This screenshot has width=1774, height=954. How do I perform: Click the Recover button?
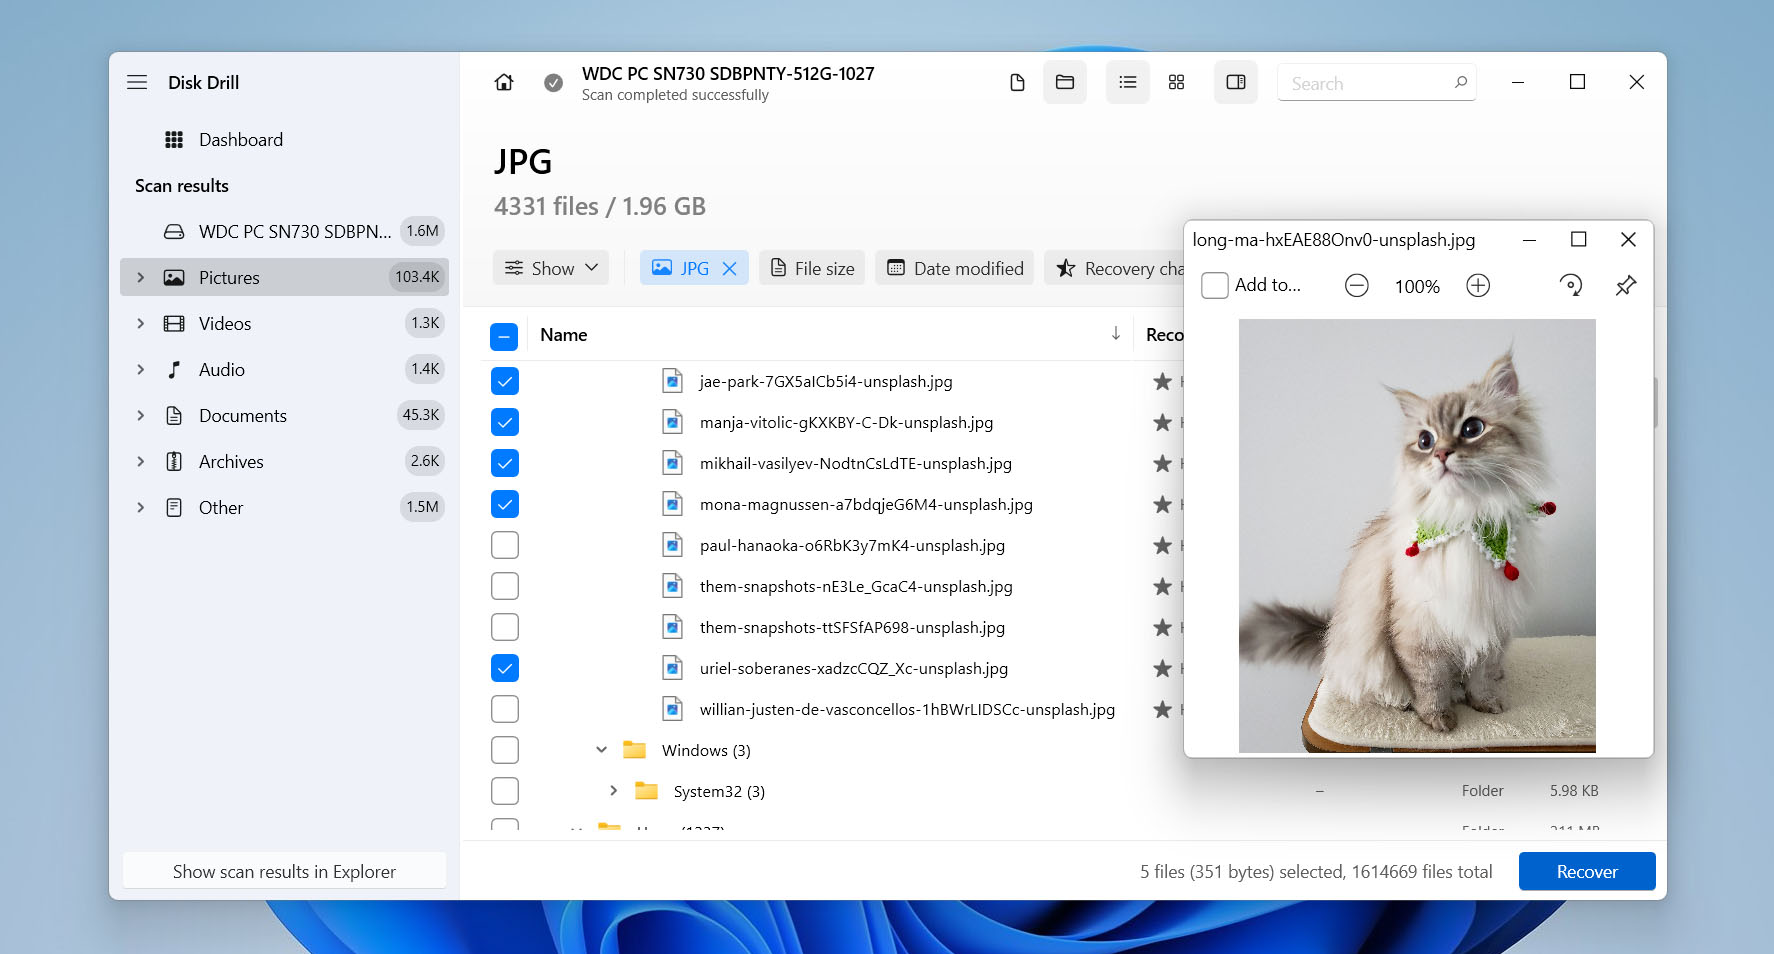click(x=1587, y=871)
